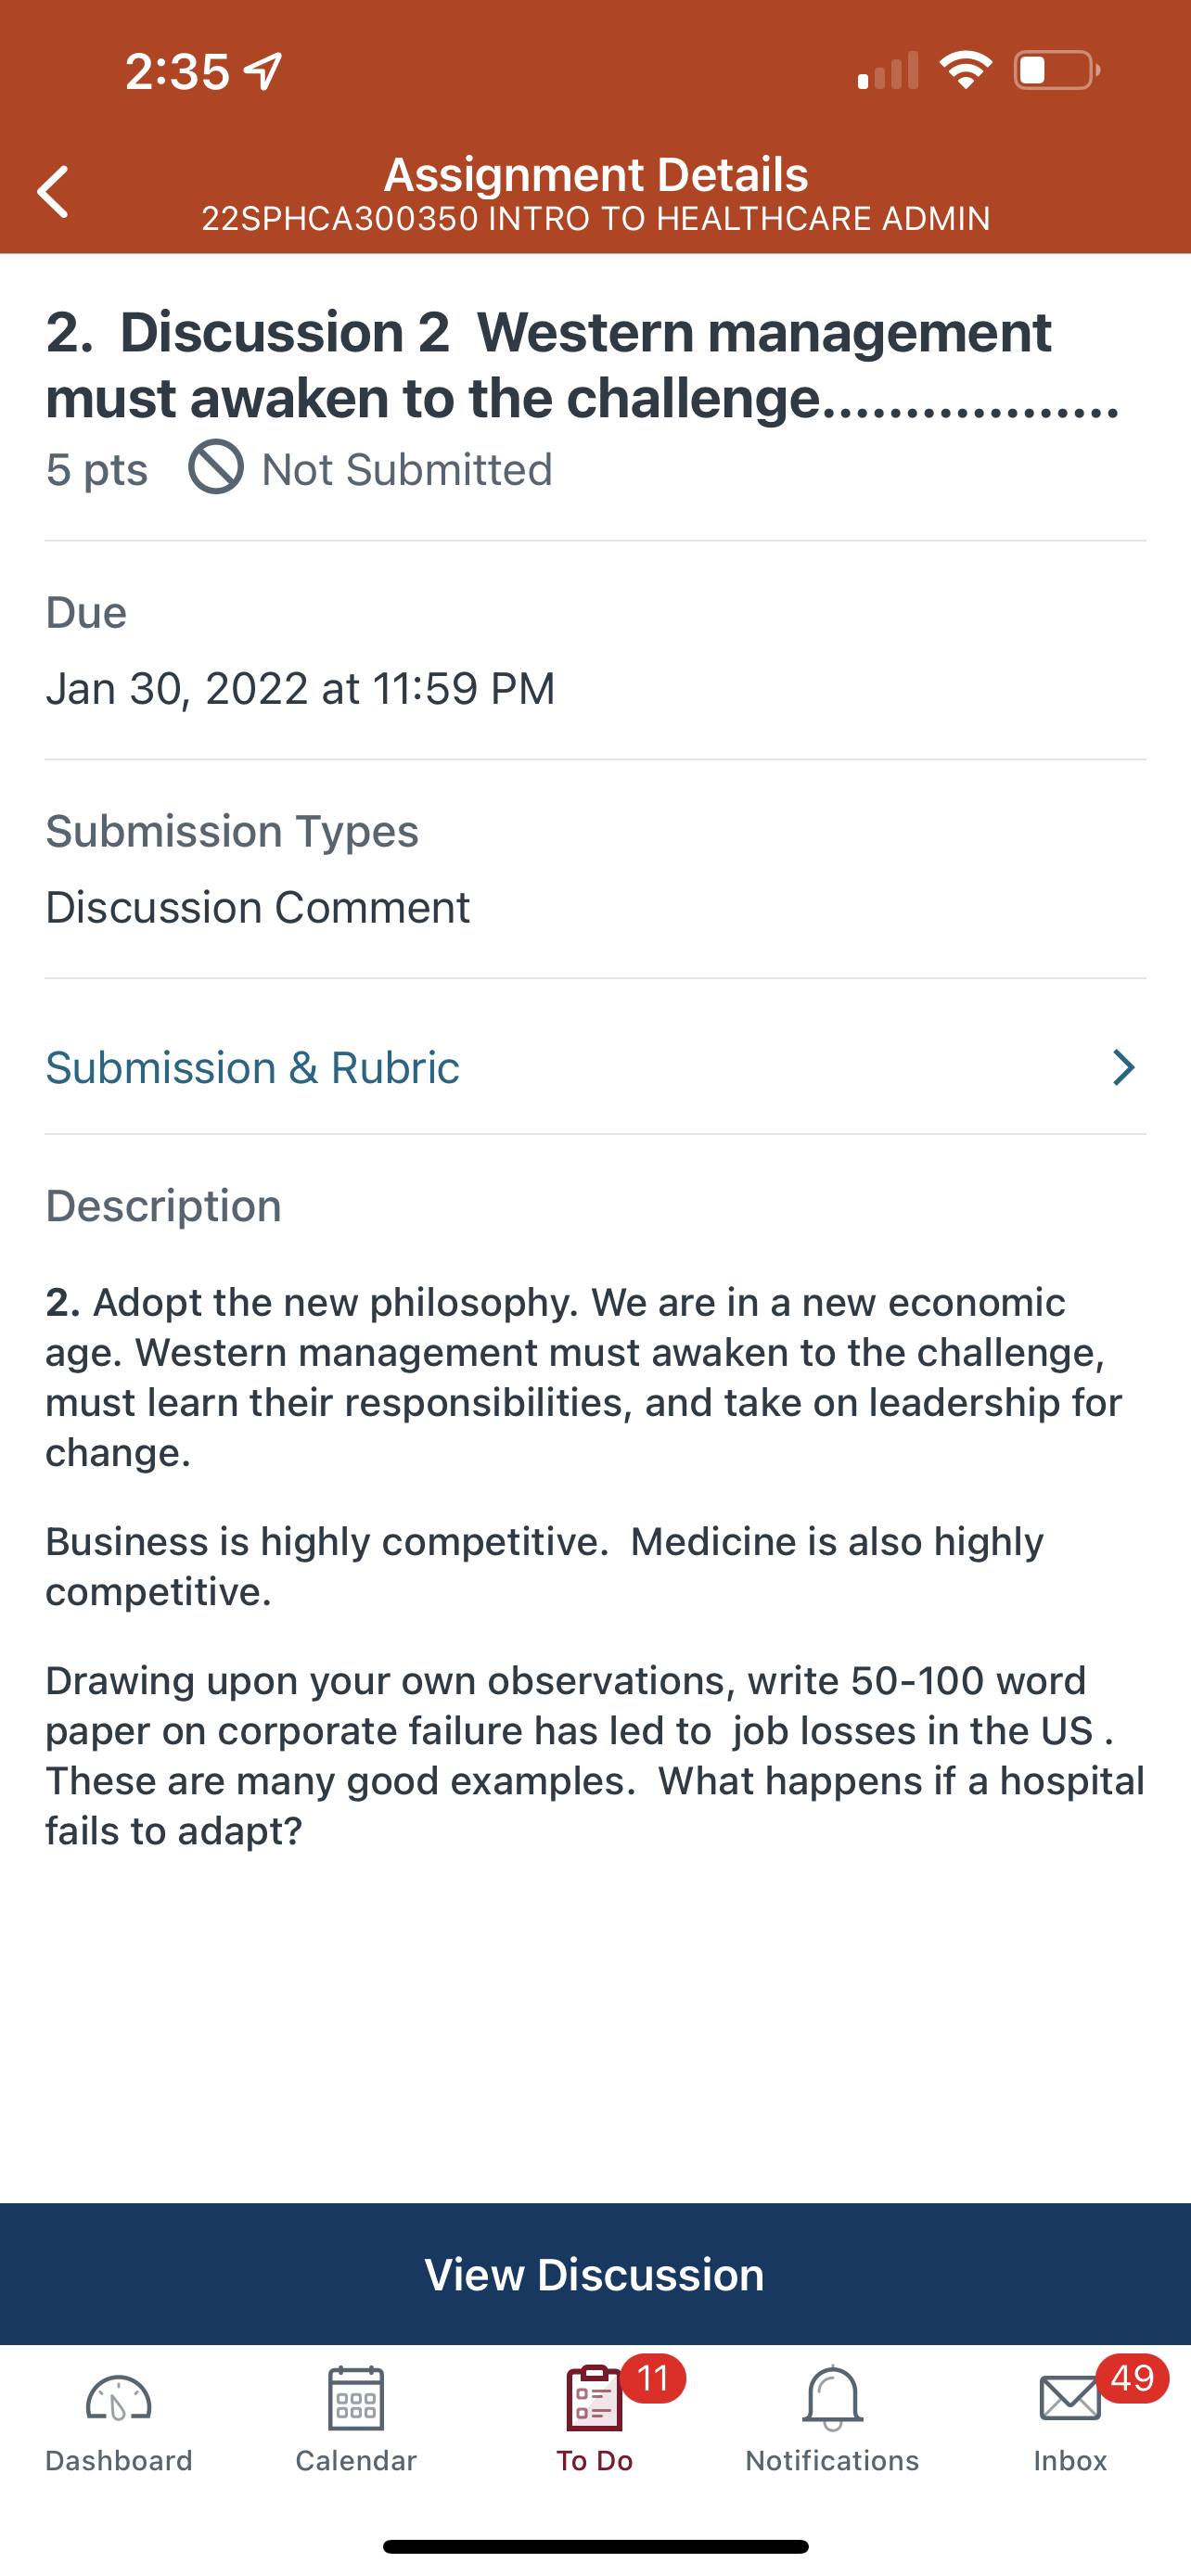Switch to the Notifications tab label
Viewport: 1191px width, 2576px height.
click(832, 2461)
